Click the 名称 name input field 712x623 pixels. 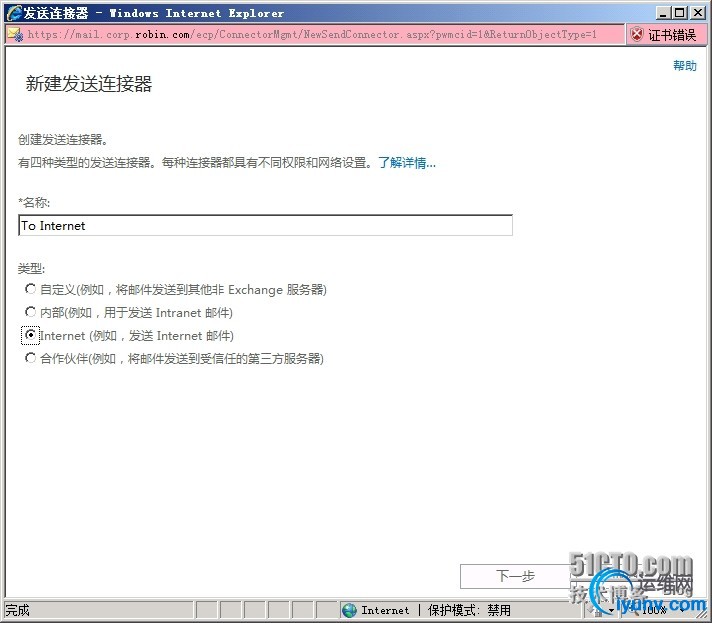[x=266, y=225]
